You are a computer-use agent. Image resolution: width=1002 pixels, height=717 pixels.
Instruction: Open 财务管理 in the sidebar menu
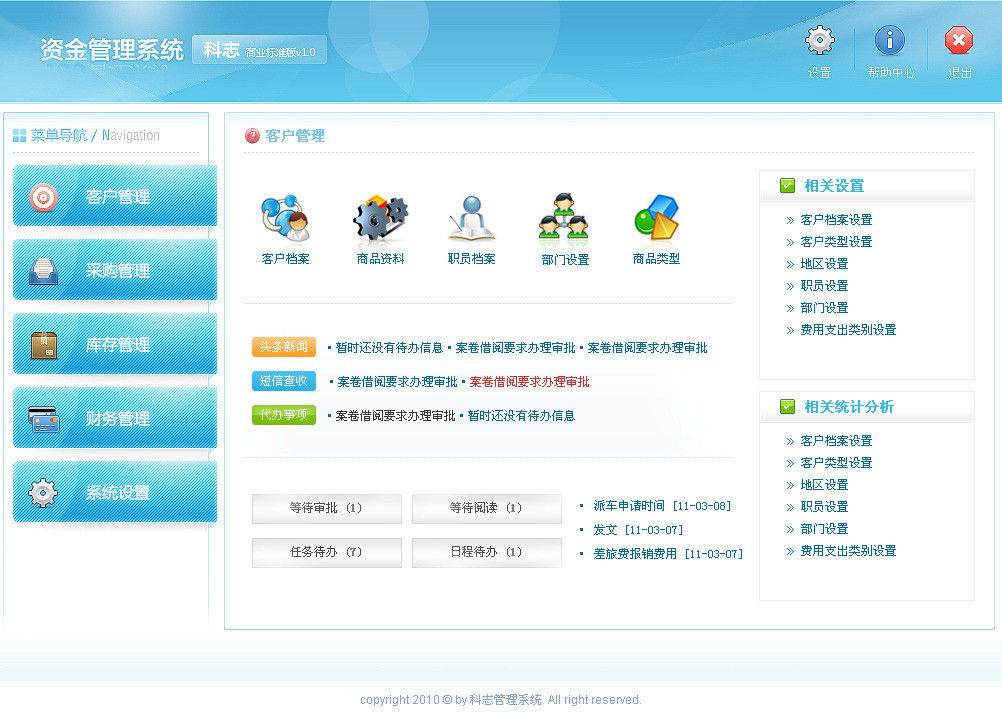115,419
